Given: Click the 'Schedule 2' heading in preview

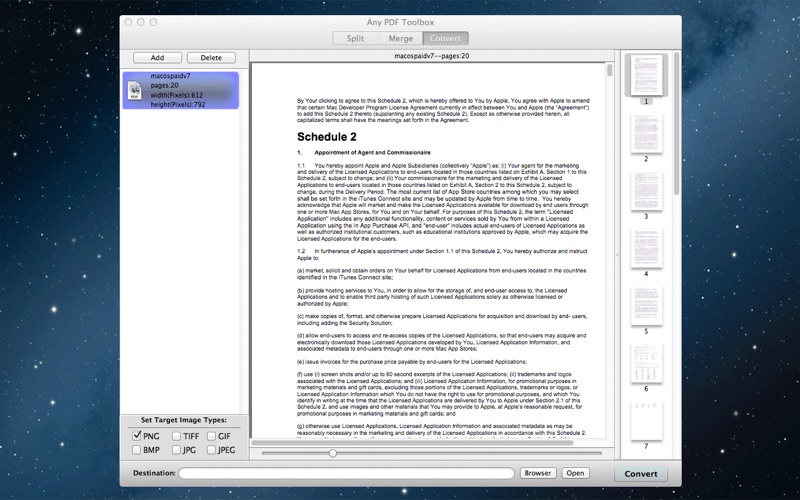Looking at the screenshot, I should click(x=327, y=137).
